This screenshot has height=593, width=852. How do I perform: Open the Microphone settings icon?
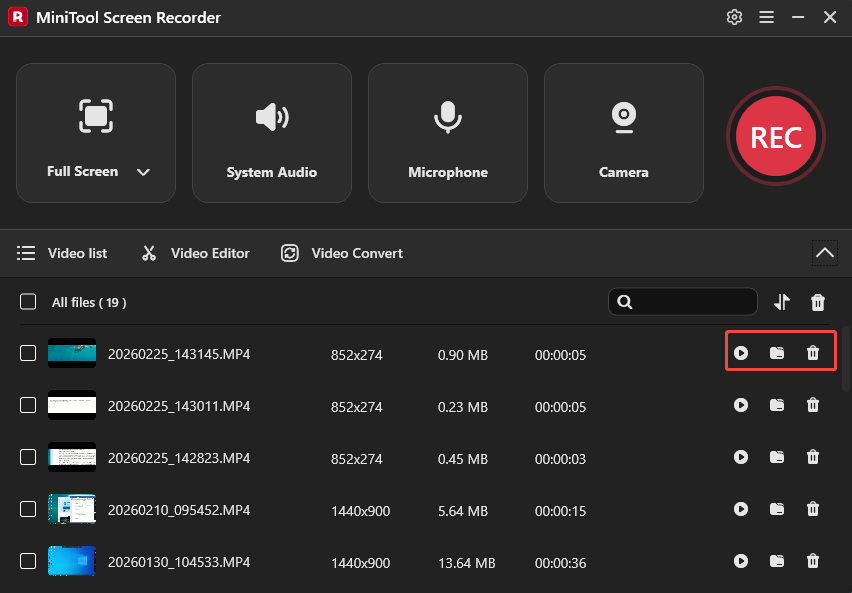point(447,117)
